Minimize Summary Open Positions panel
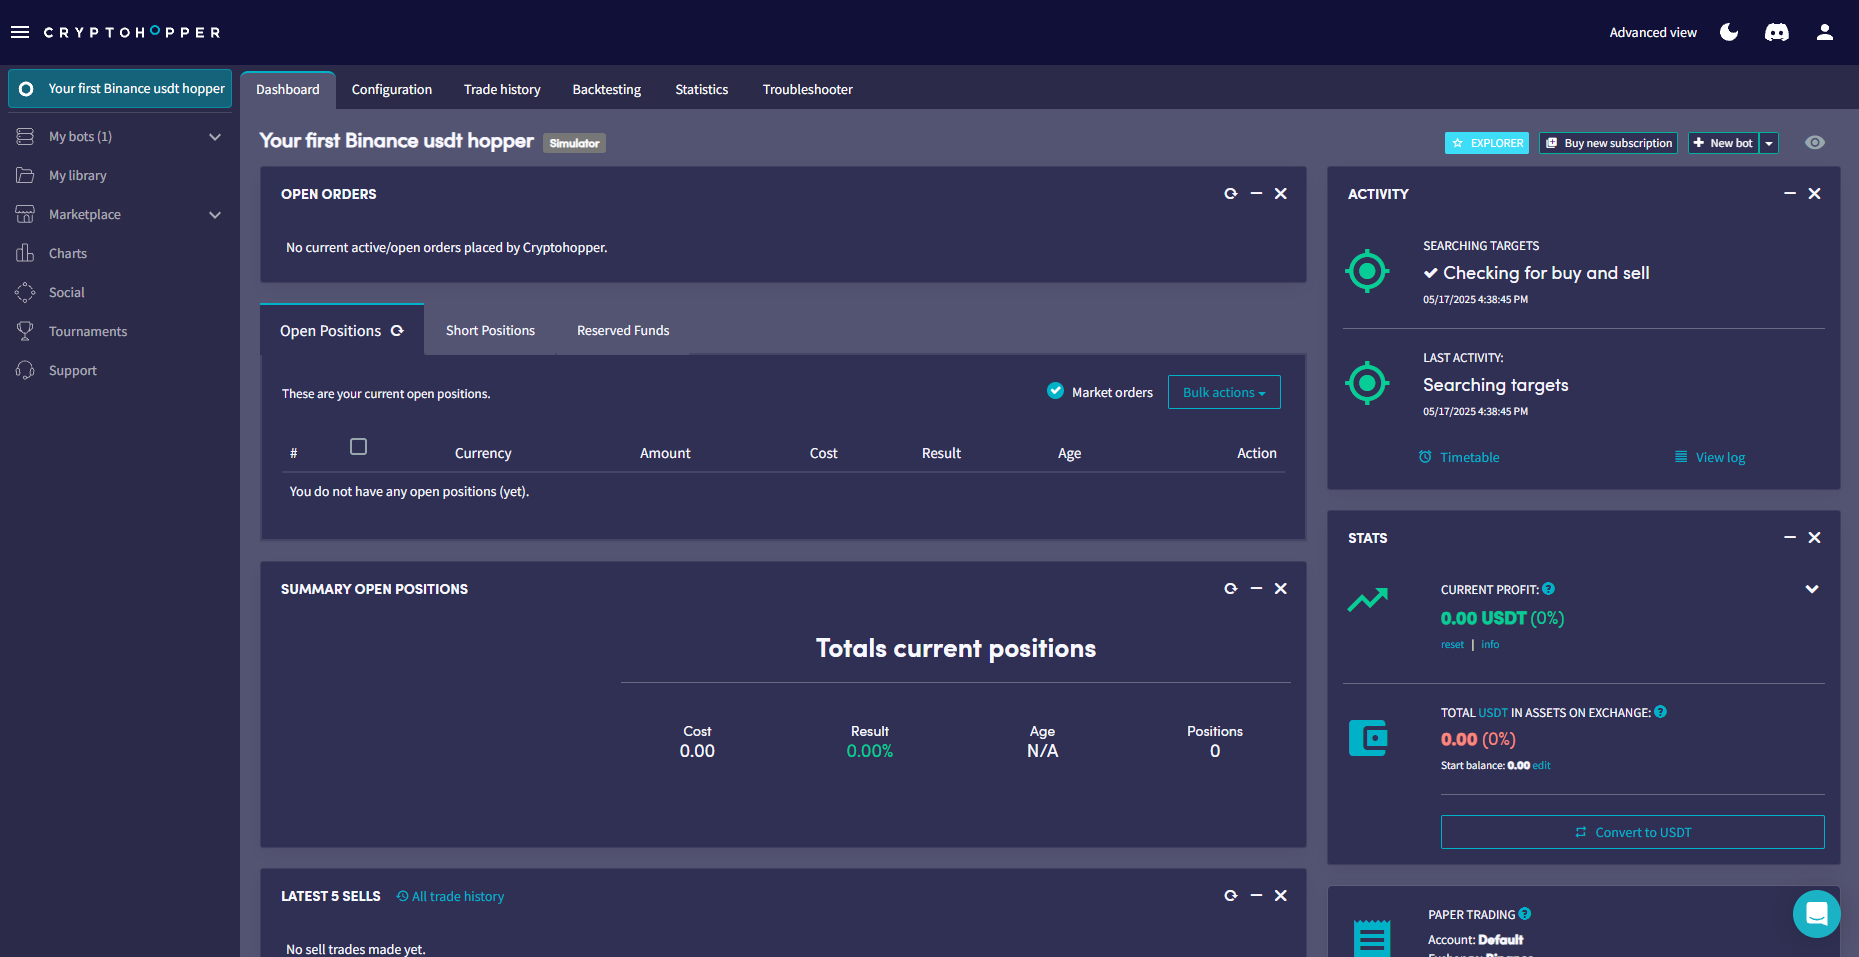1859x957 pixels. pyautogui.click(x=1256, y=589)
